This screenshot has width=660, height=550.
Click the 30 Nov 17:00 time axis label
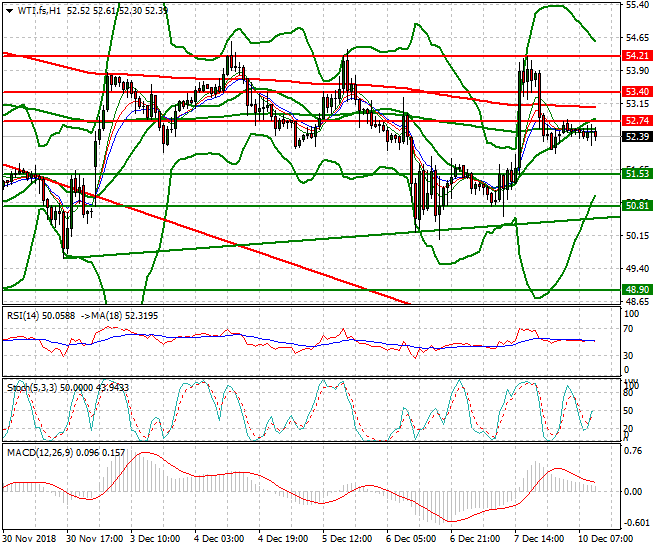click(x=95, y=539)
